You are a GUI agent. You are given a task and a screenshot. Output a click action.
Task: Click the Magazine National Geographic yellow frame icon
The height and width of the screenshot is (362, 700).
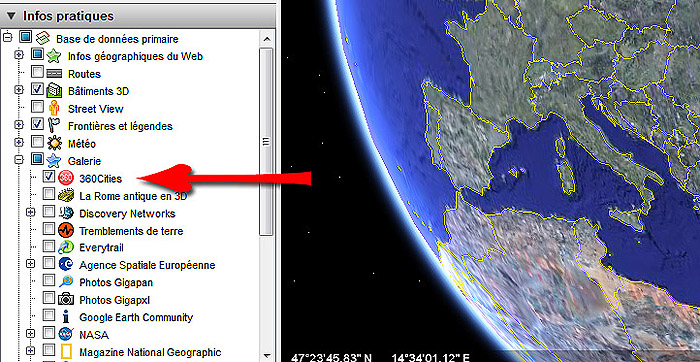point(66,352)
